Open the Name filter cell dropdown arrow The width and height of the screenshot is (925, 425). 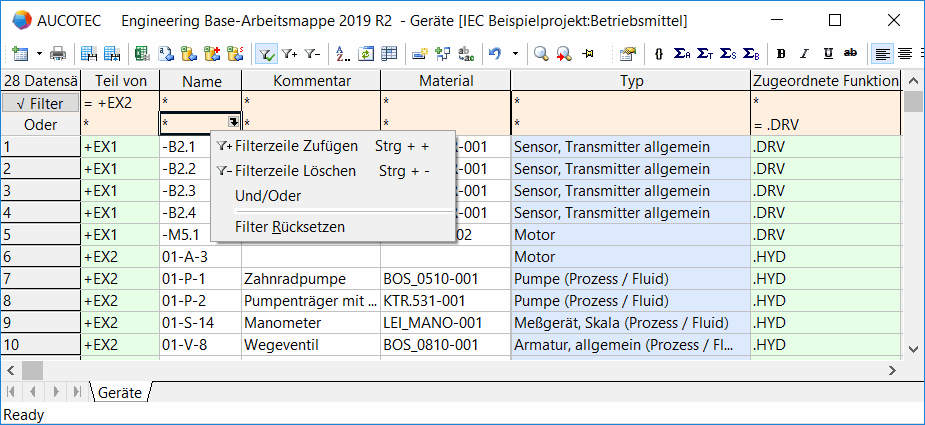click(x=233, y=123)
